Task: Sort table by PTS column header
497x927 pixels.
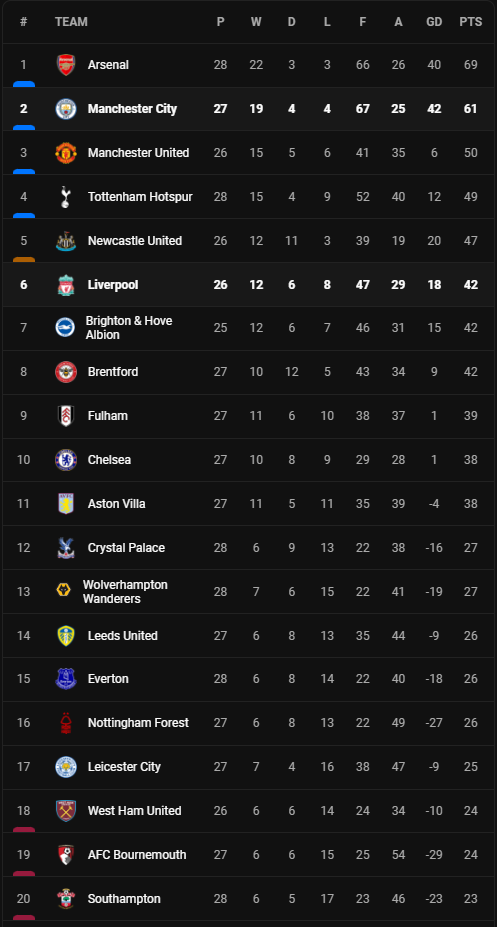Action: pos(470,22)
